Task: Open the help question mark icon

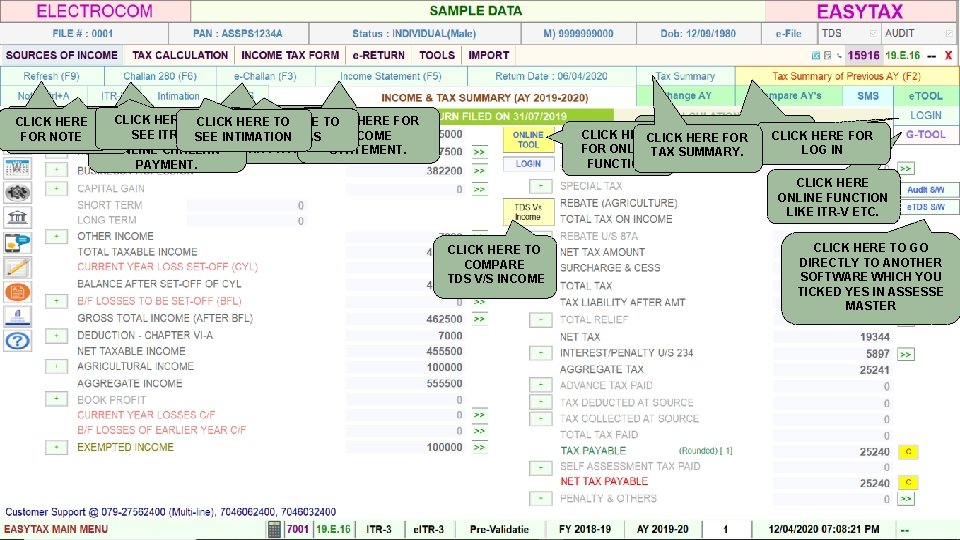Action: point(17,341)
